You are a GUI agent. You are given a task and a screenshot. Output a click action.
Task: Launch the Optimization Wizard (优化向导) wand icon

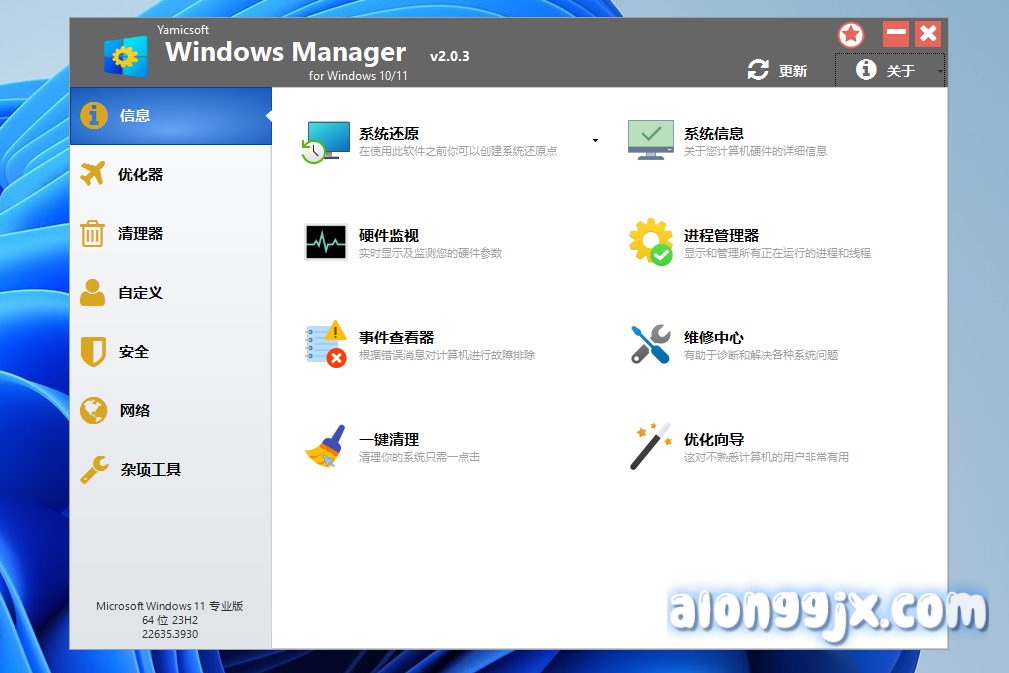coord(650,447)
